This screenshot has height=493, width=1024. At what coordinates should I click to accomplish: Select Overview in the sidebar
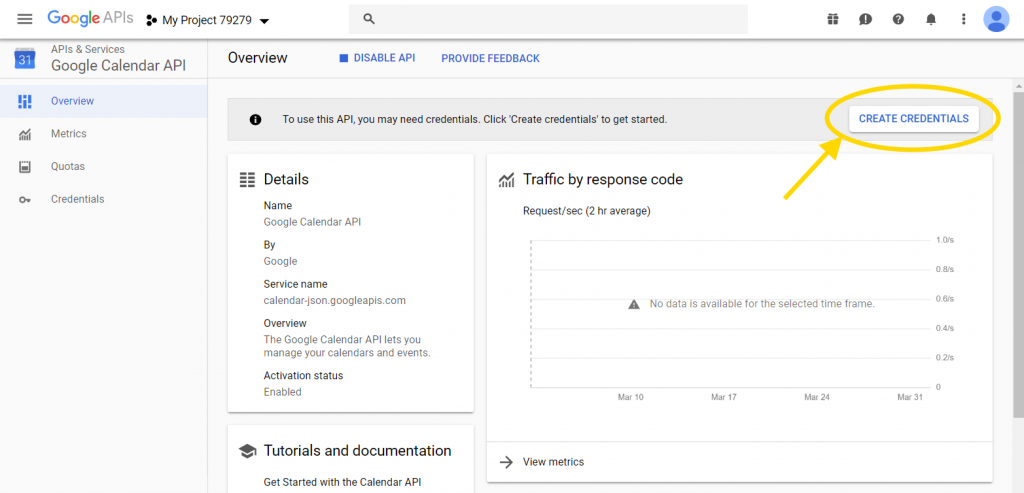(104, 101)
